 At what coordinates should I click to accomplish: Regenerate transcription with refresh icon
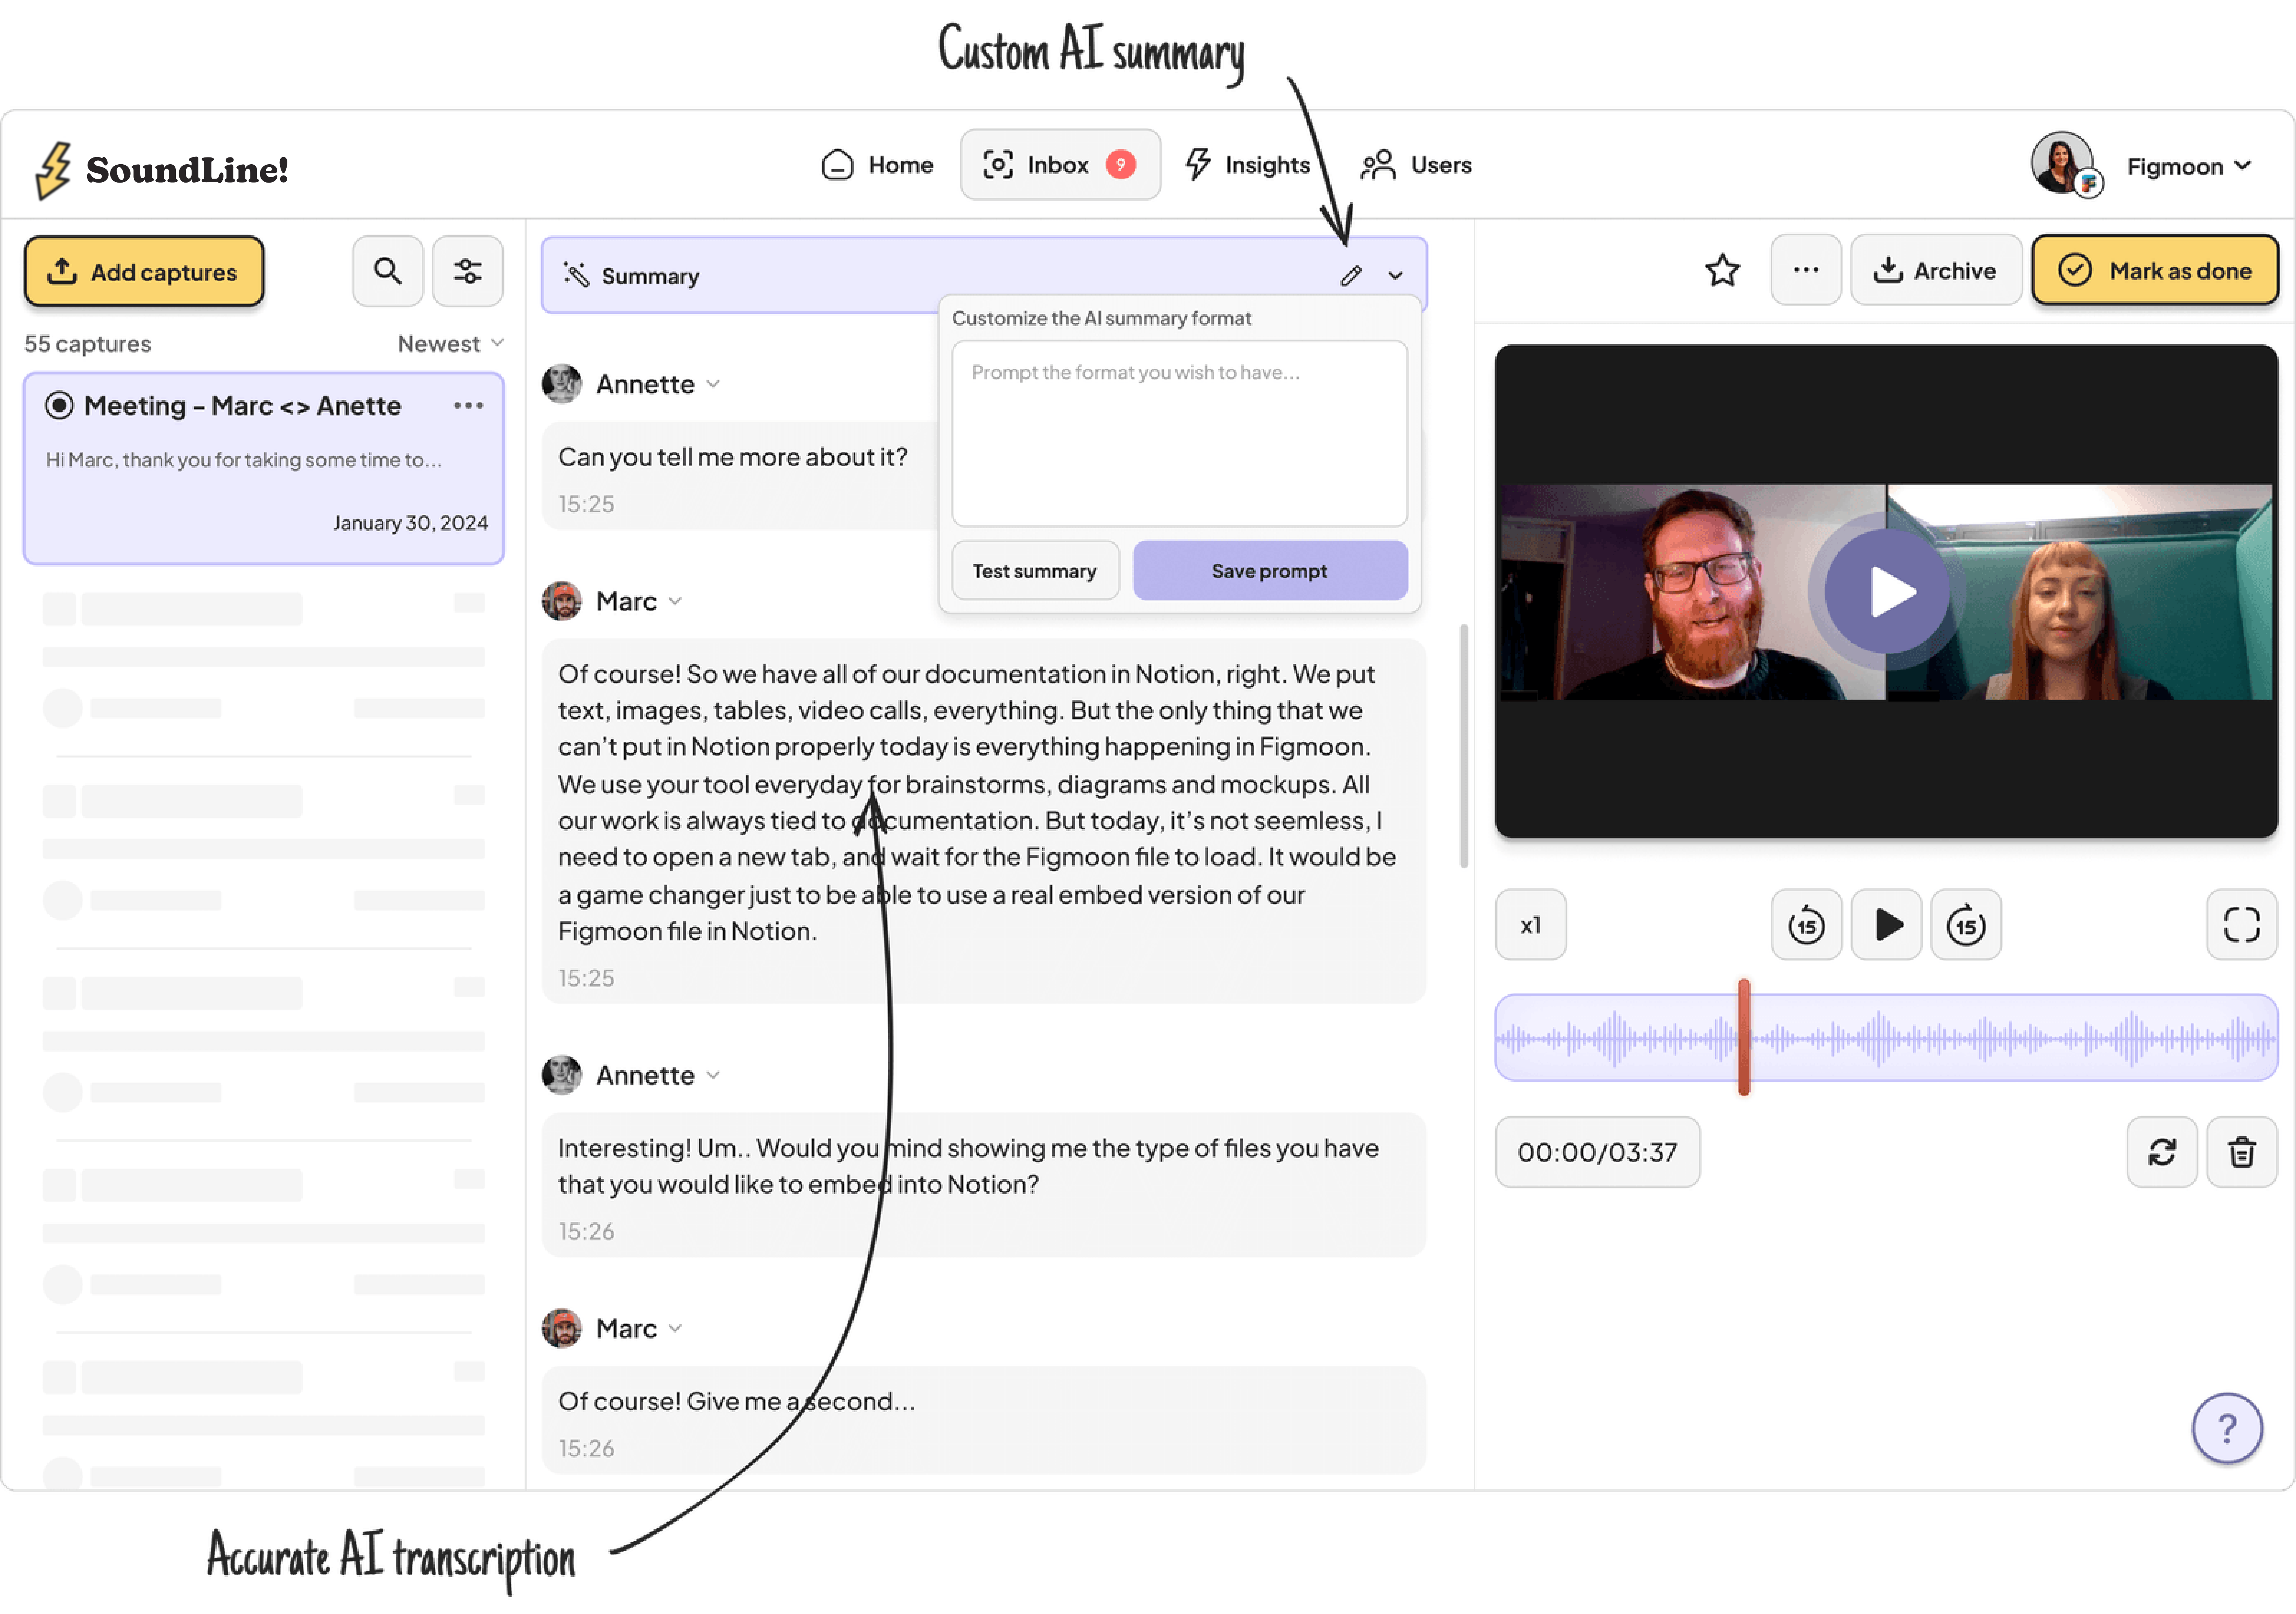pyautogui.click(x=2161, y=1152)
